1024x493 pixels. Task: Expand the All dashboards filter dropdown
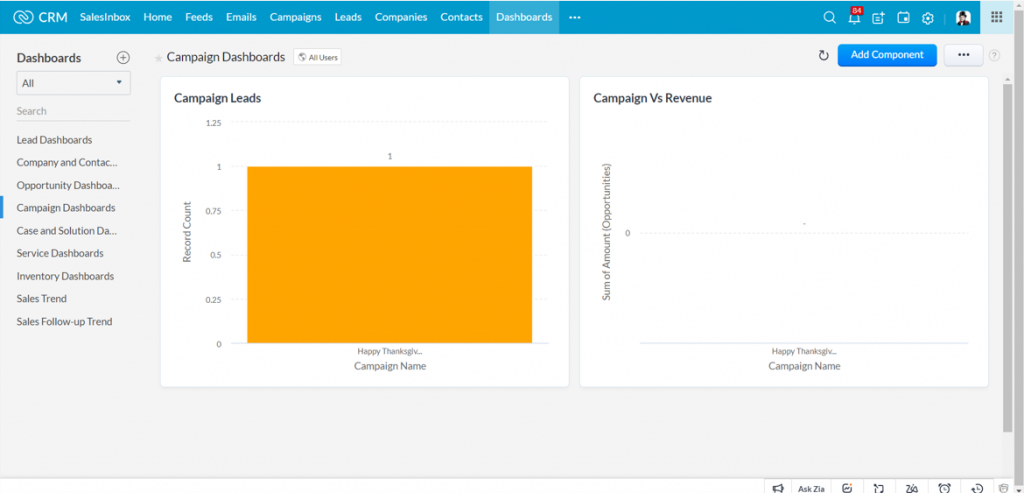[x=73, y=83]
